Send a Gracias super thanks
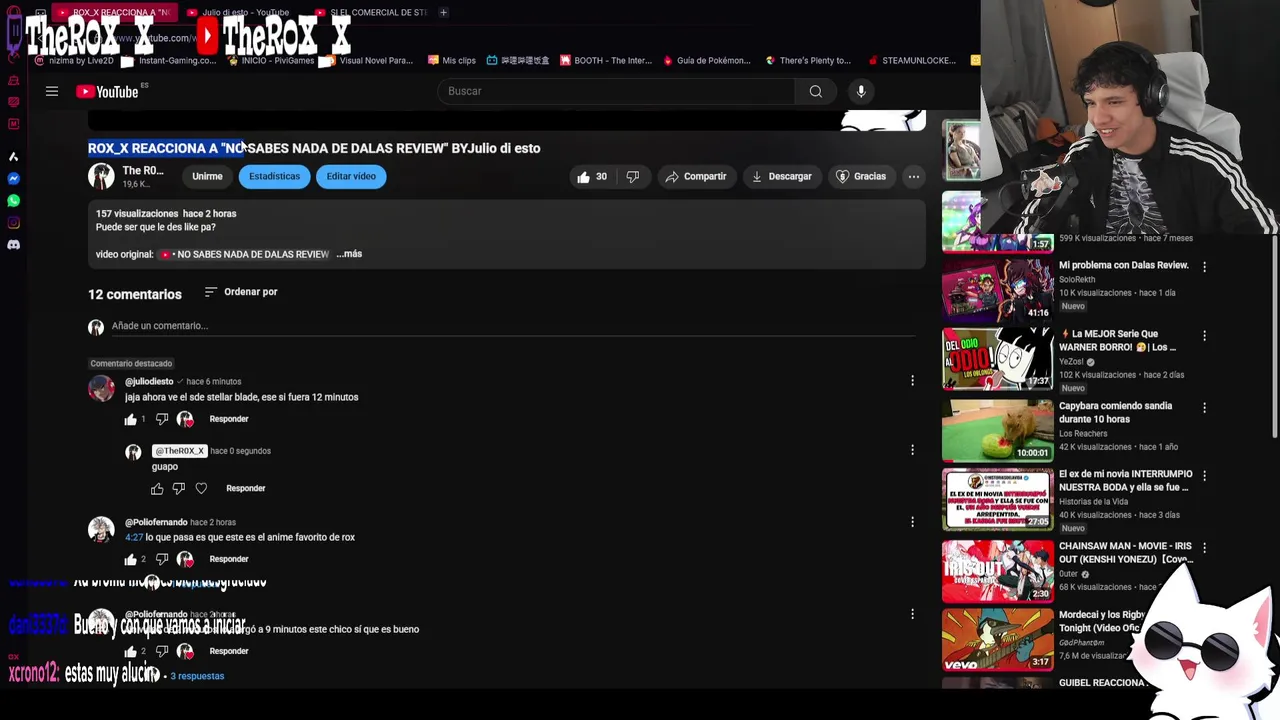Screen dimensions: 1280x720 pyautogui.click(x=861, y=176)
